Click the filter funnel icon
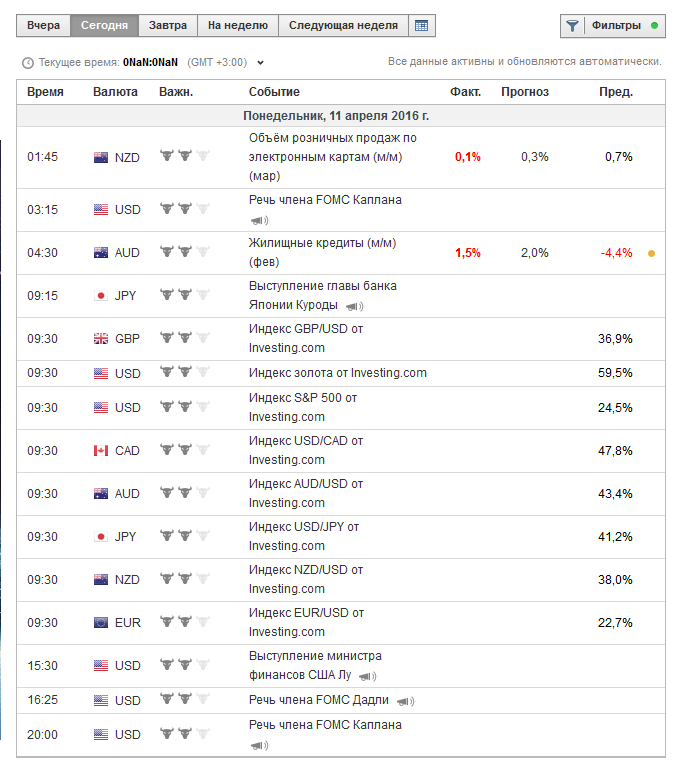The height and width of the screenshot is (772, 675). pos(572,26)
